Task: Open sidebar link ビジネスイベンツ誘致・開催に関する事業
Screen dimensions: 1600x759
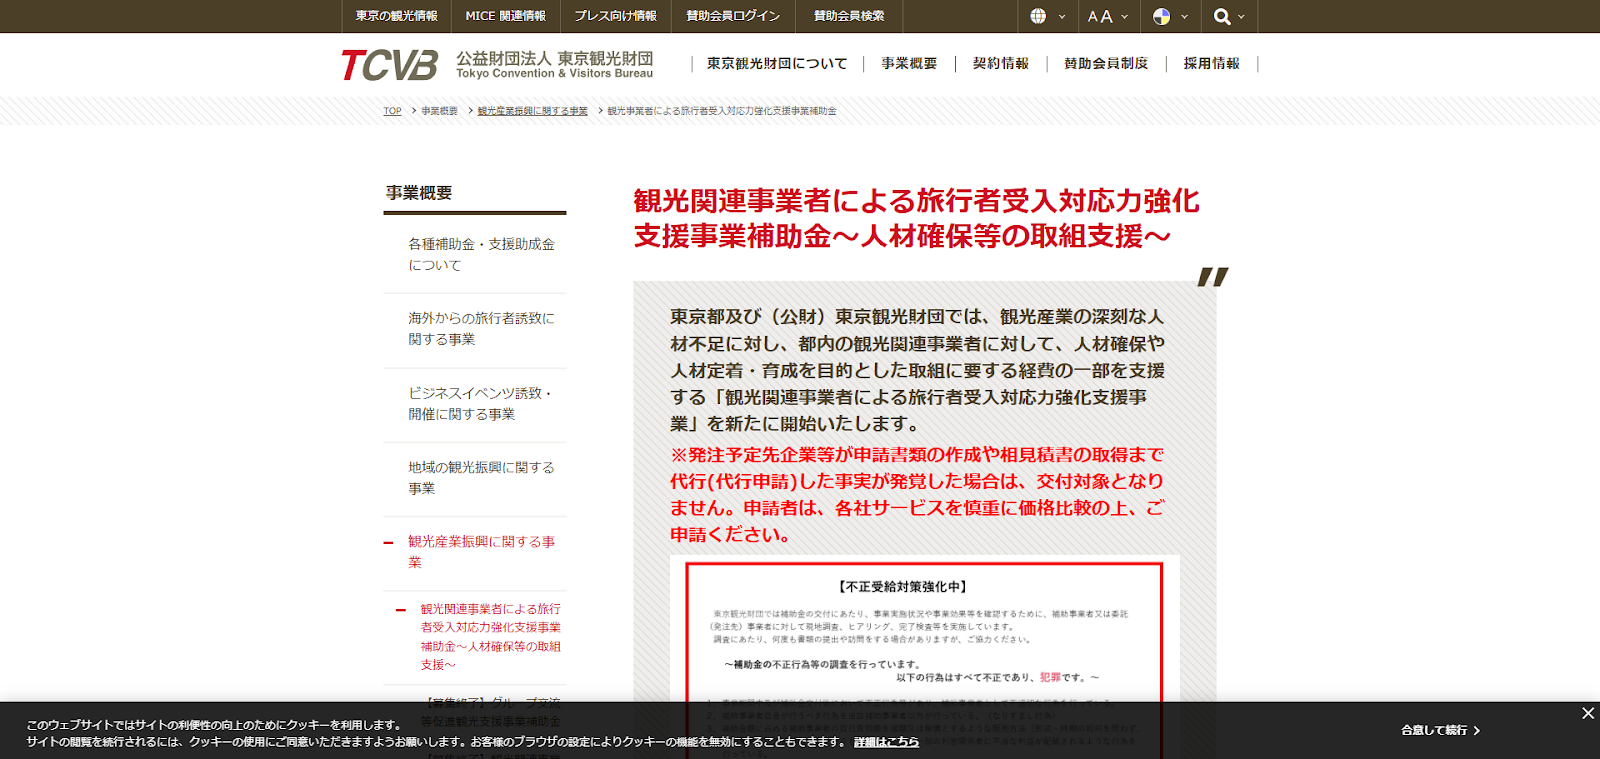Action: point(480,404)
